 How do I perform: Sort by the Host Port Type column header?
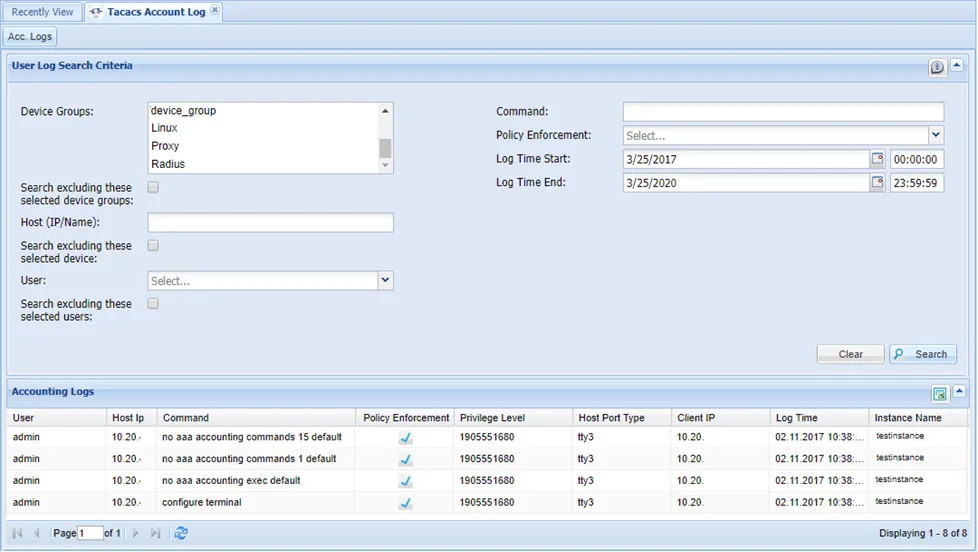point(622,417)
